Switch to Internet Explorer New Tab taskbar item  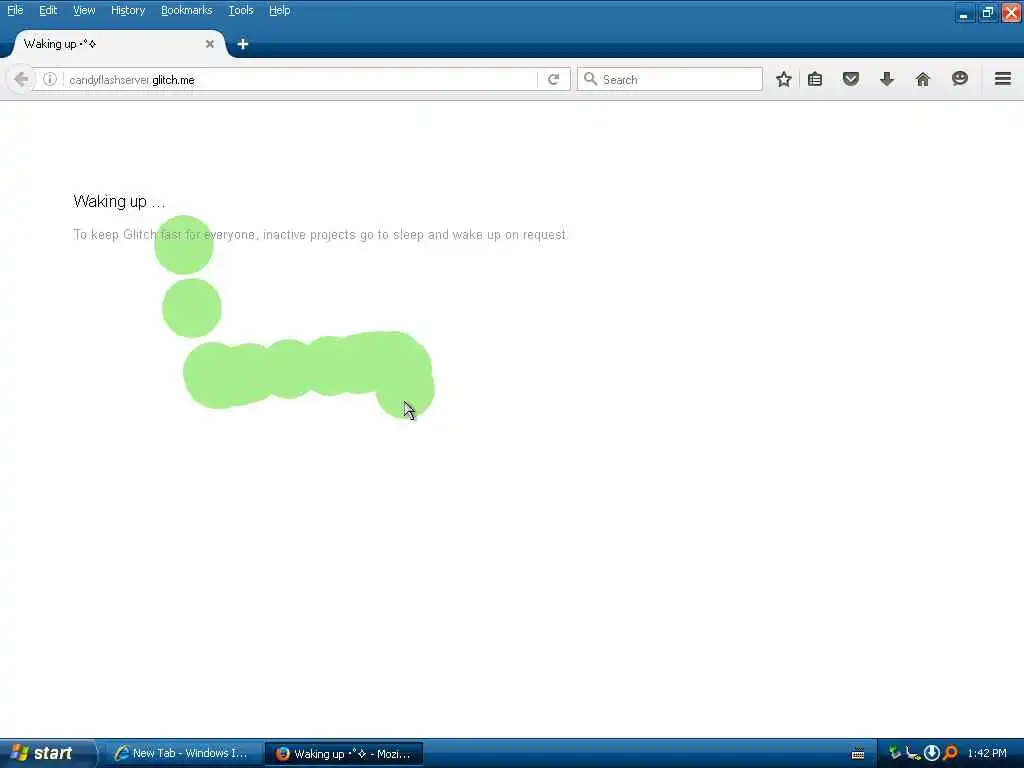pyautogui.click(x=183, y=753)
